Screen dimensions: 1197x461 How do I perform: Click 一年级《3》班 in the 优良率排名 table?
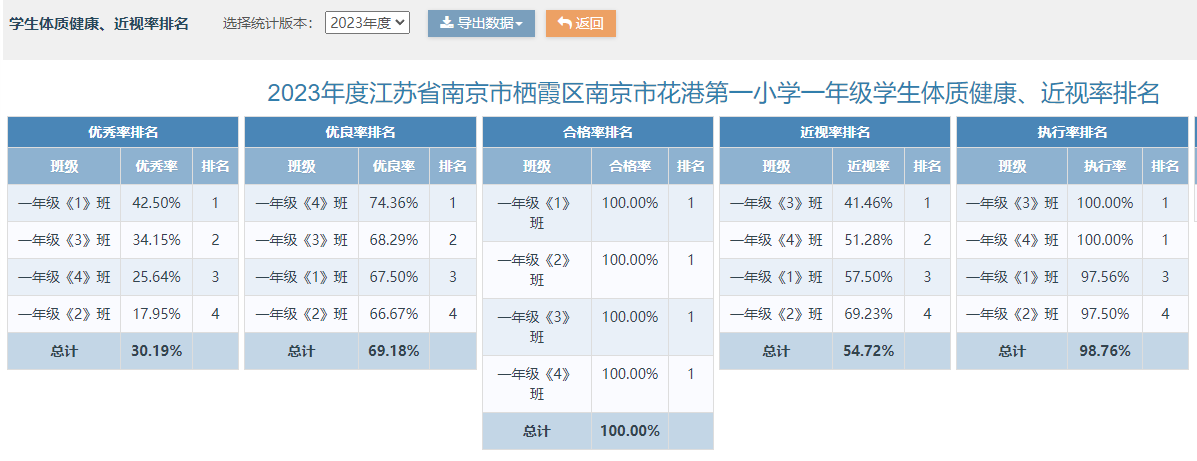tap(302, 240)
